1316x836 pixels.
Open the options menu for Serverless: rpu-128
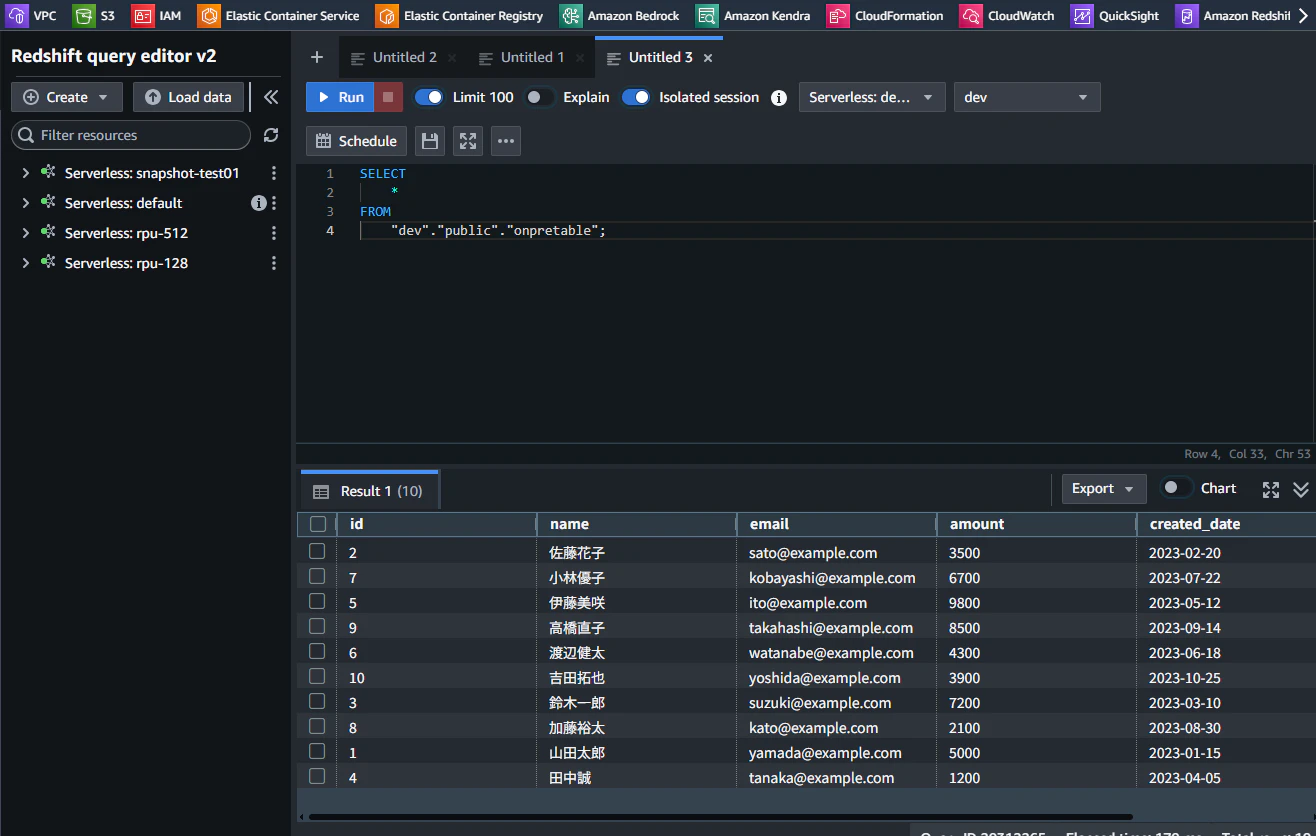(x=274, y=263)
